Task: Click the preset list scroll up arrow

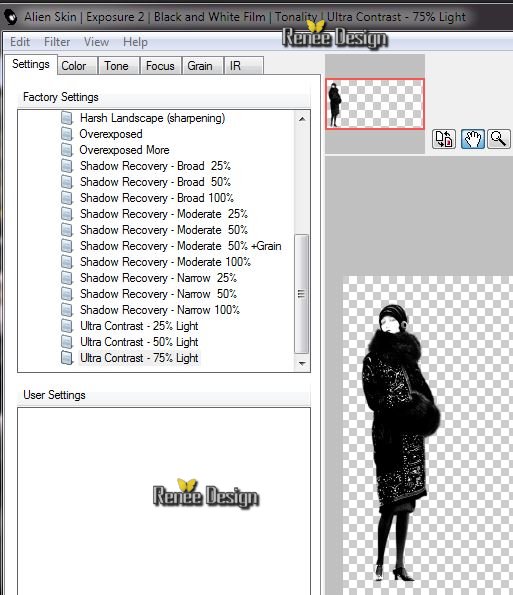Action: 302,119
